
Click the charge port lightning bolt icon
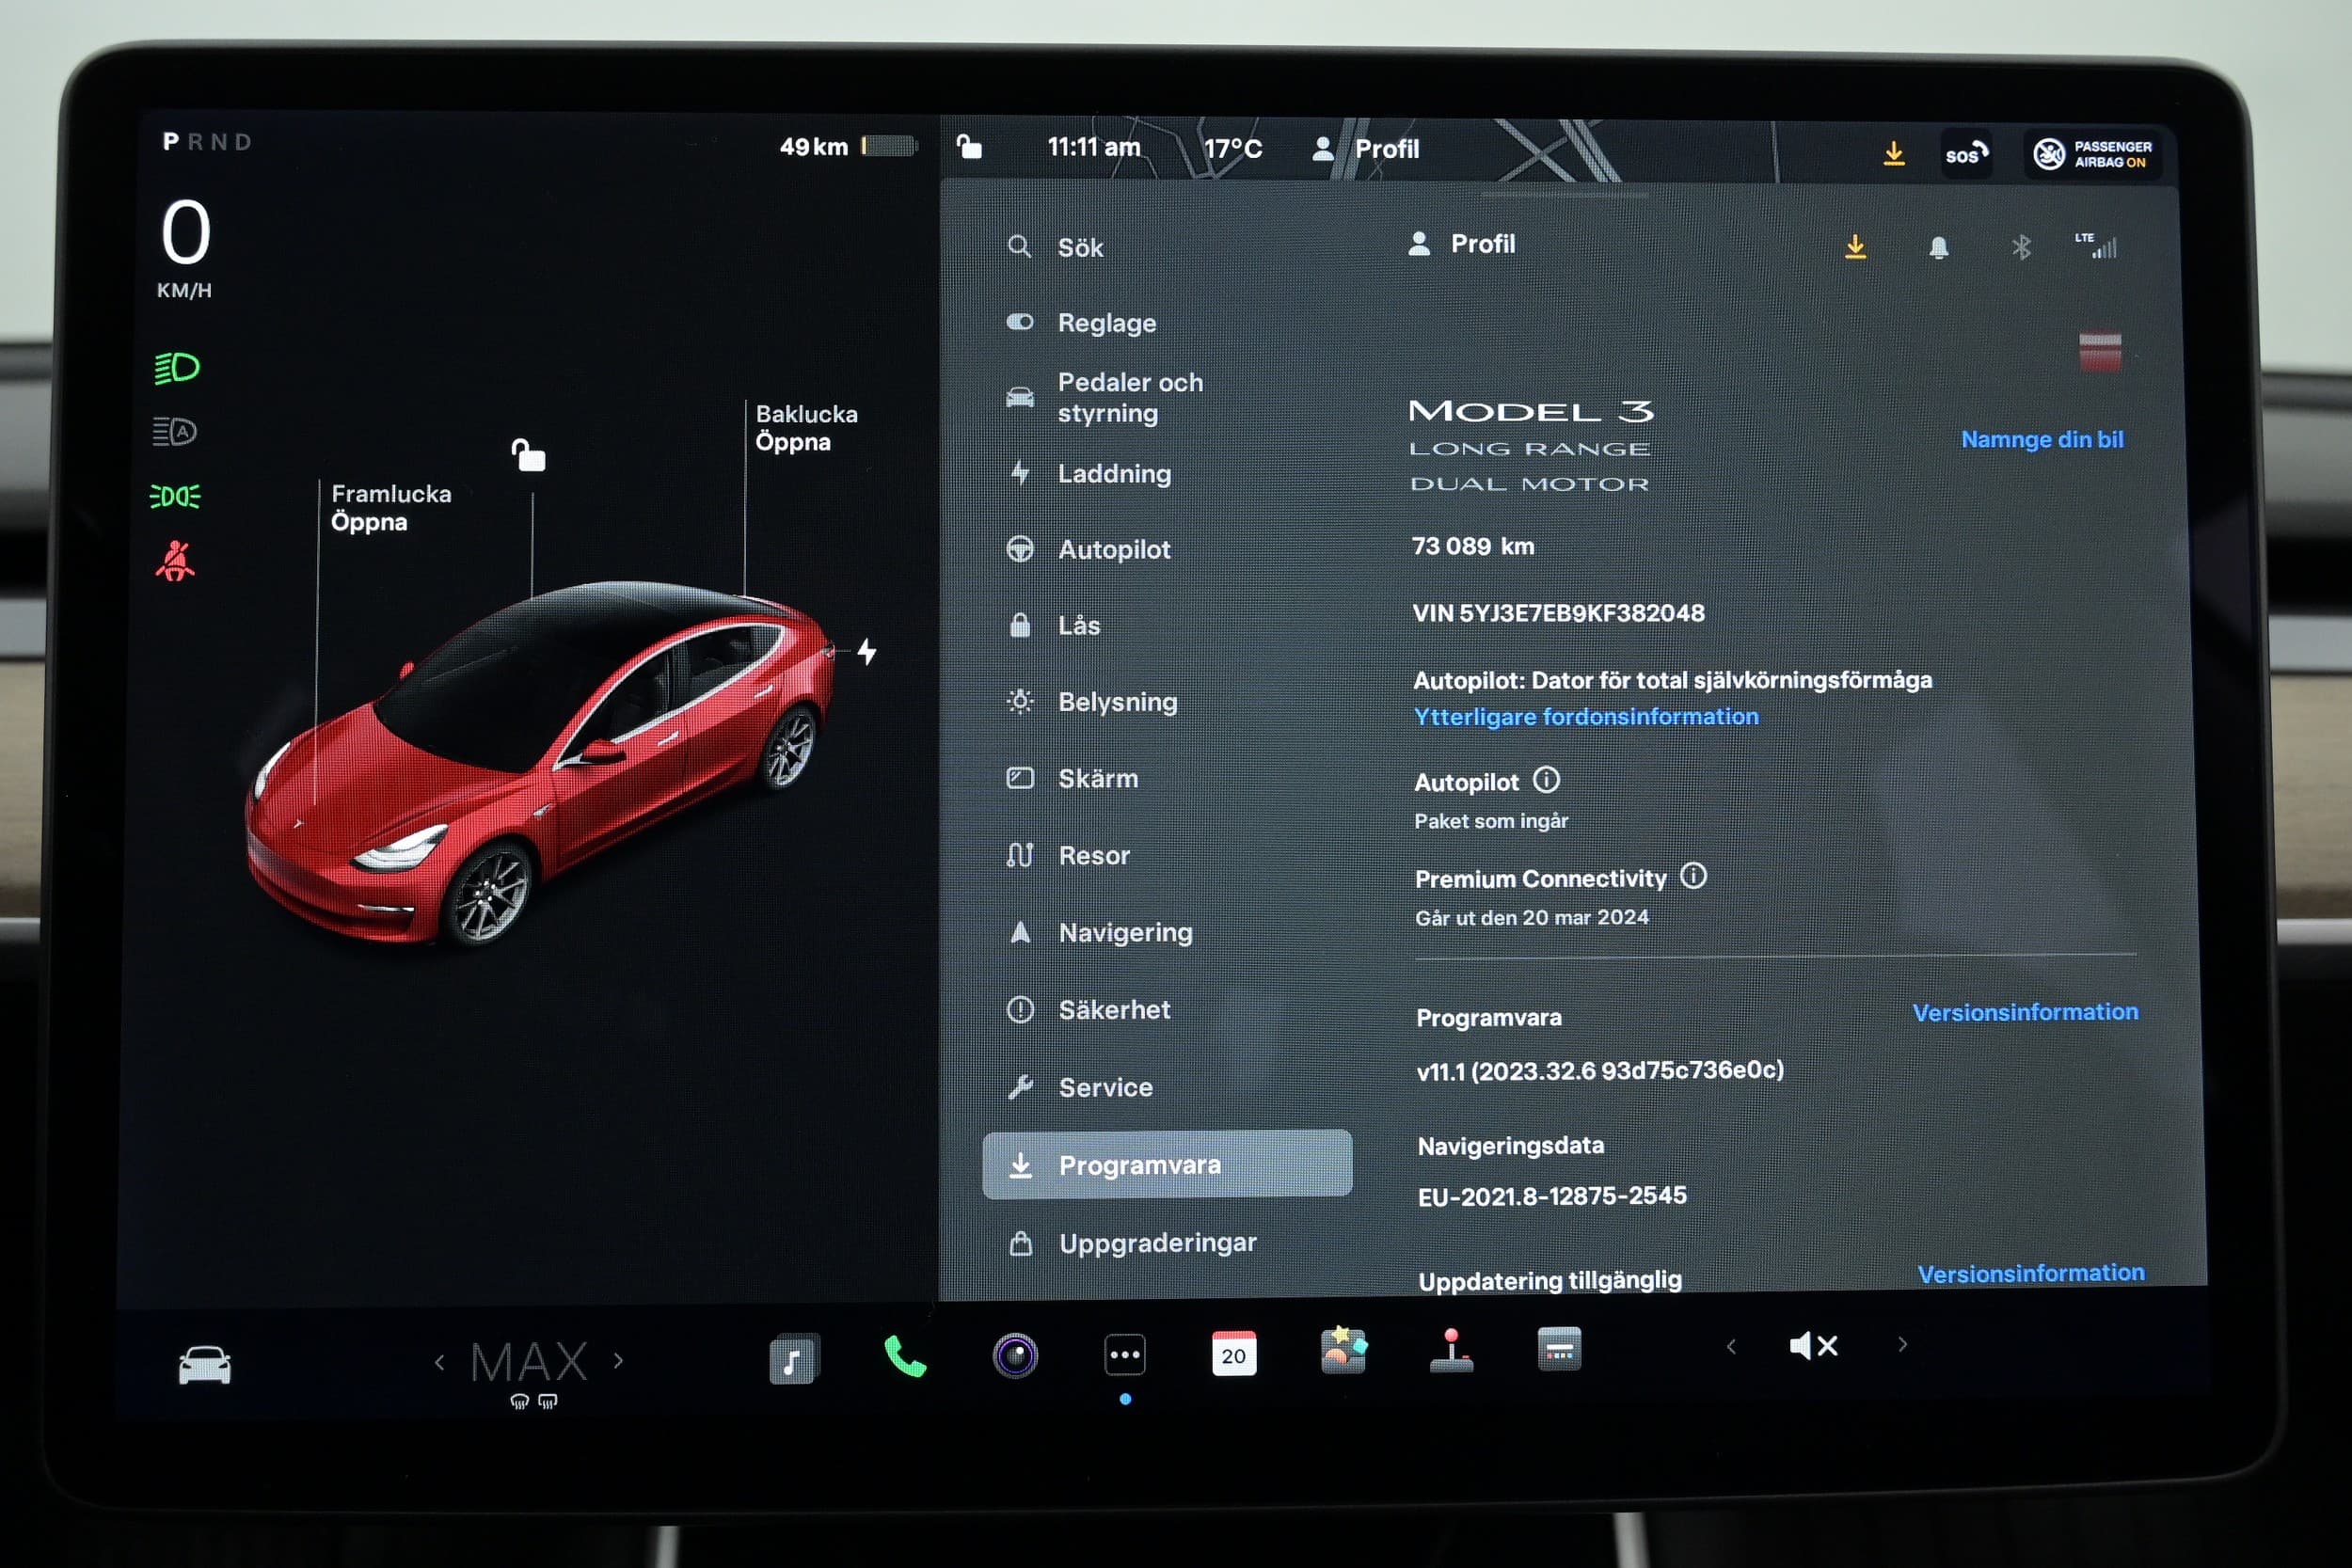[x=867, y=652]
